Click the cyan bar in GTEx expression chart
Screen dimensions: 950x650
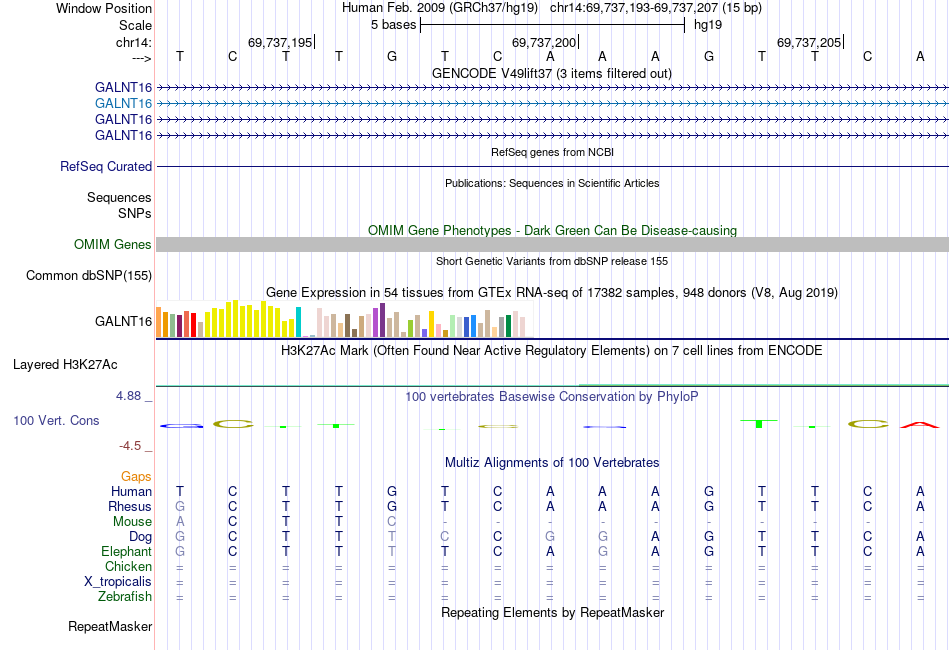[298, 322]
